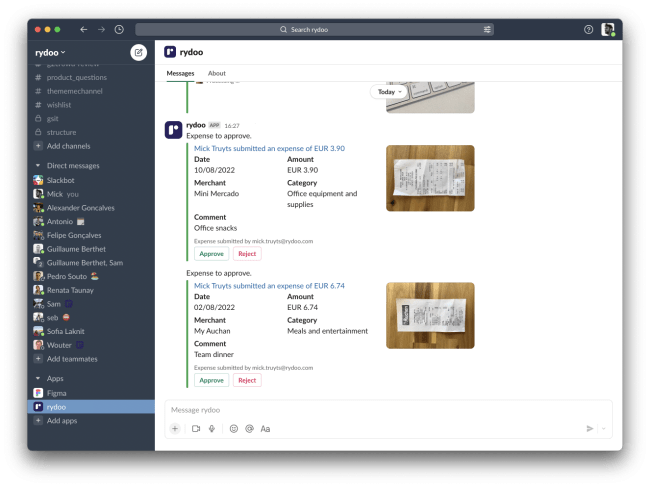Reject the EUR 6.74 Team dinner expense
Viewport: 650px width, 487px height.
247,380
